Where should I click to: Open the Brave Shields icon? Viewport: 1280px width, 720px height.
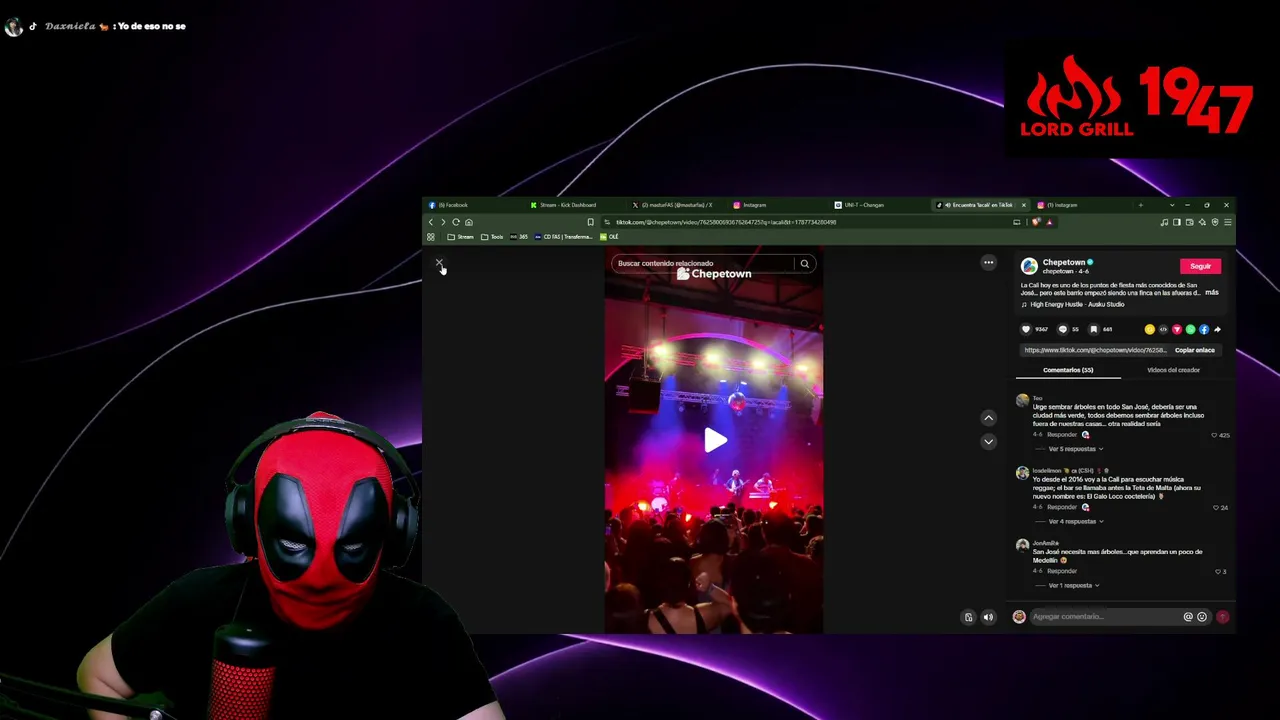point(1036,222)
